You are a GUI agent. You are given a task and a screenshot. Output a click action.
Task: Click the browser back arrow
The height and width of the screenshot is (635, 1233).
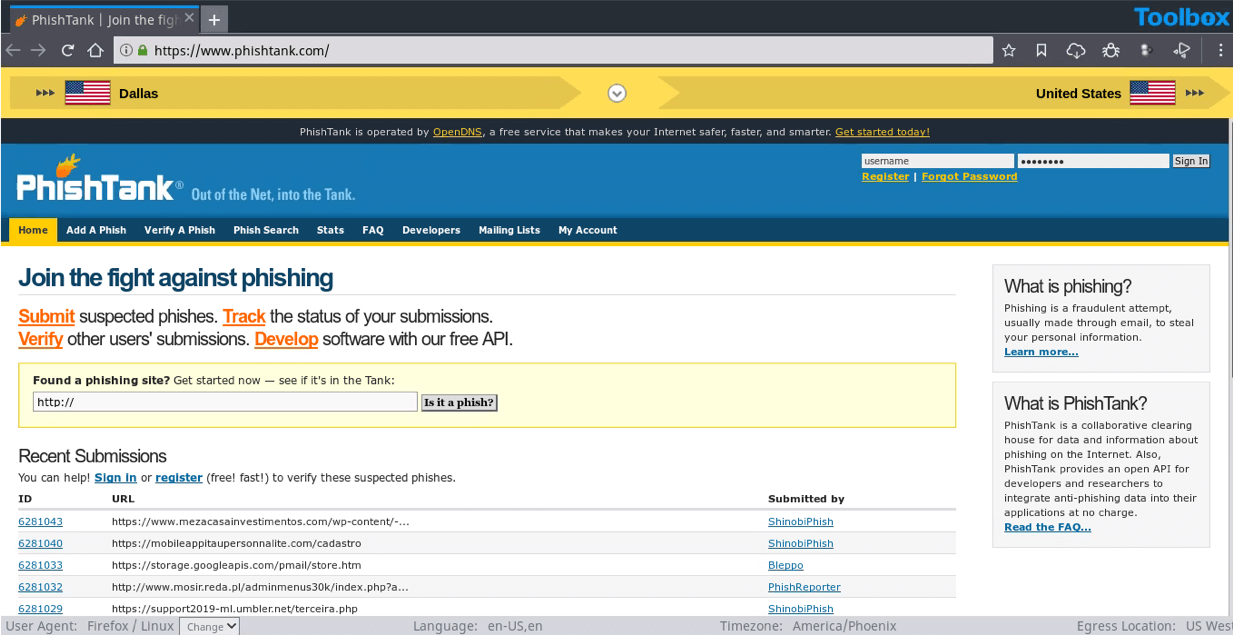coord(12,50)
